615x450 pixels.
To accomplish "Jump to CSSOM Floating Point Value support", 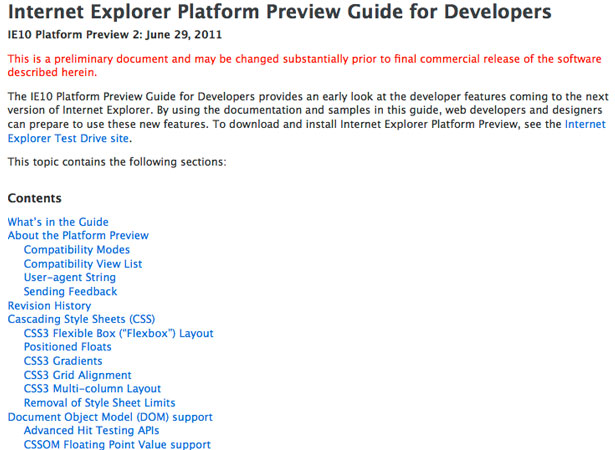I will point(117,445).
